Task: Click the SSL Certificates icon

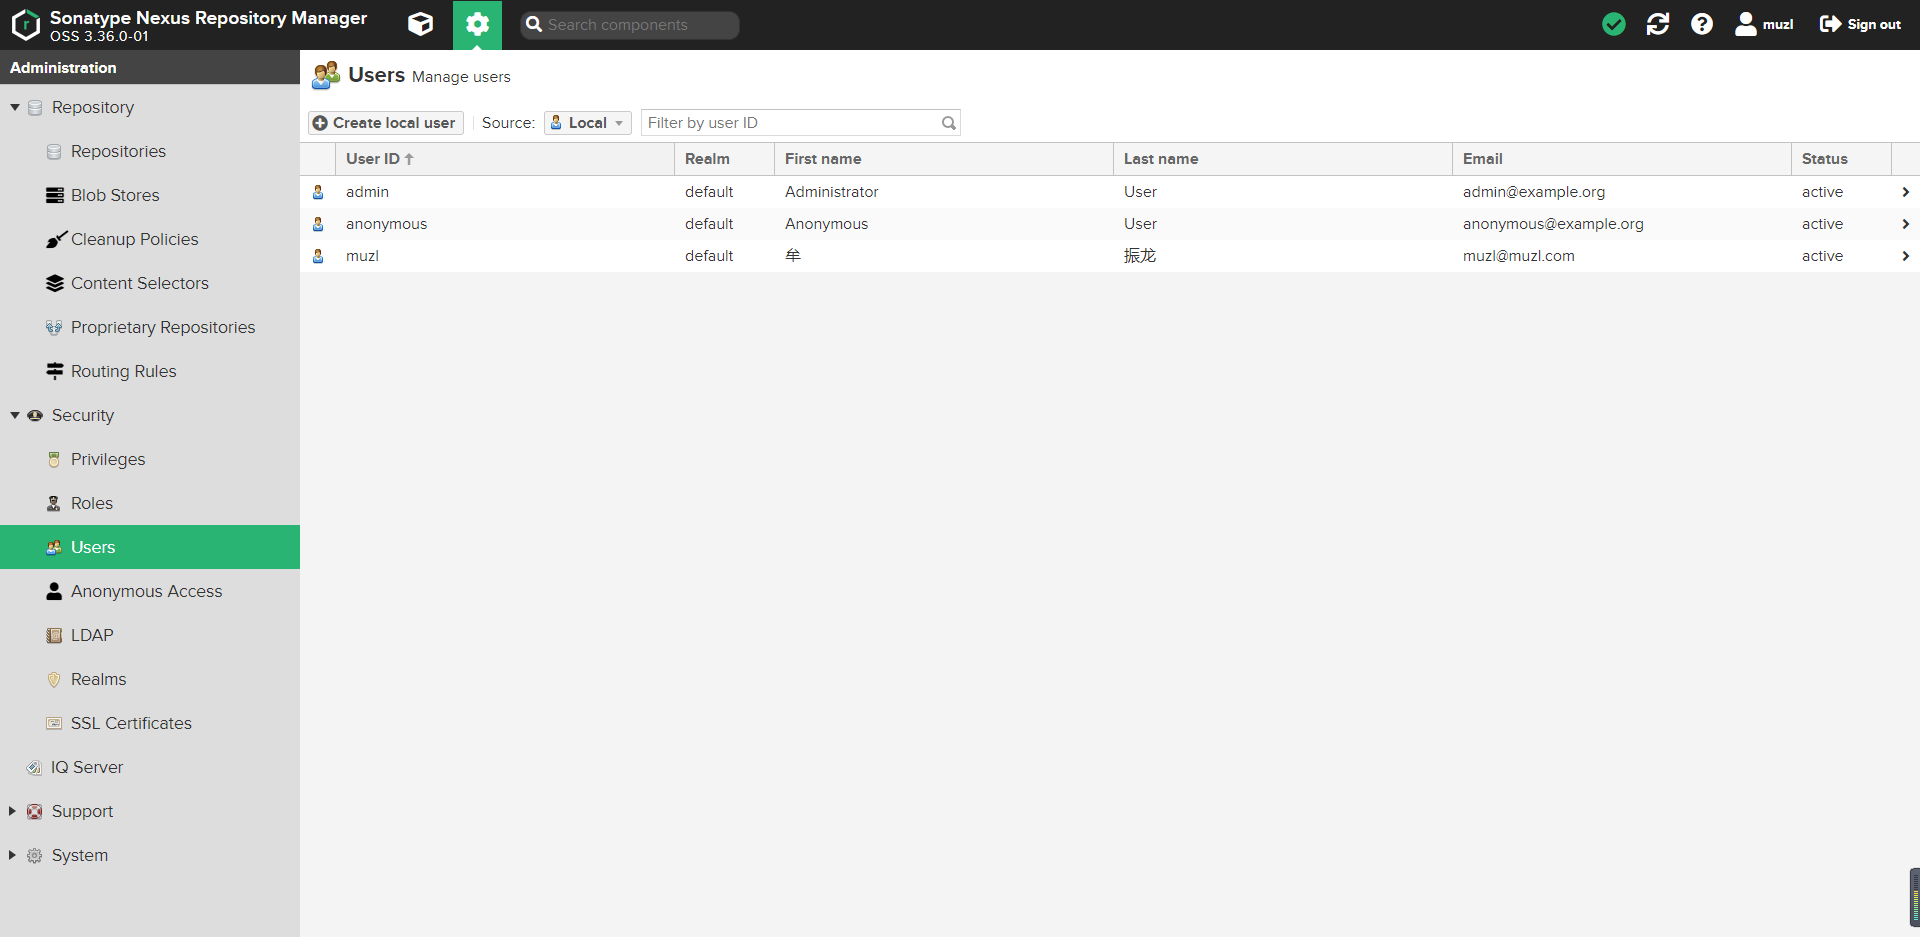Action: coord(54,723)
